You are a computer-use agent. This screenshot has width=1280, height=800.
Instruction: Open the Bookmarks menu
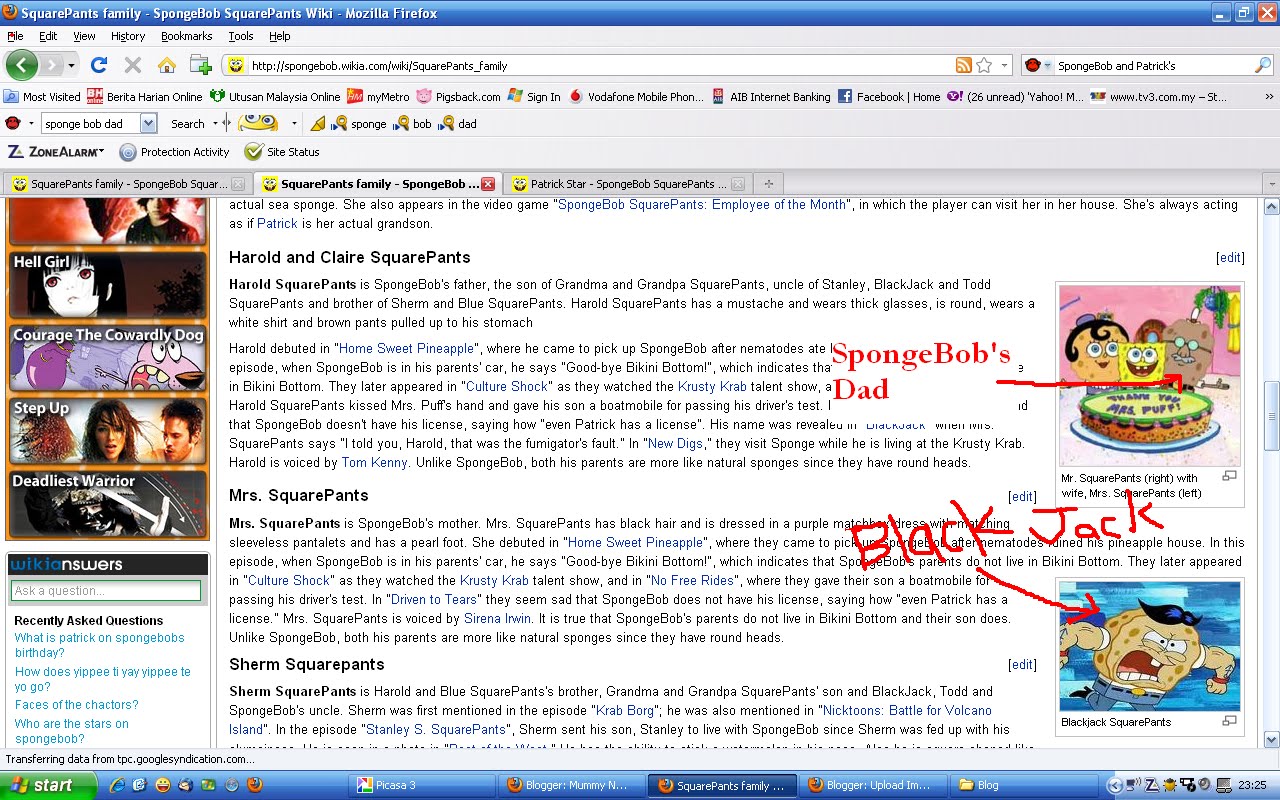(186, 36)
